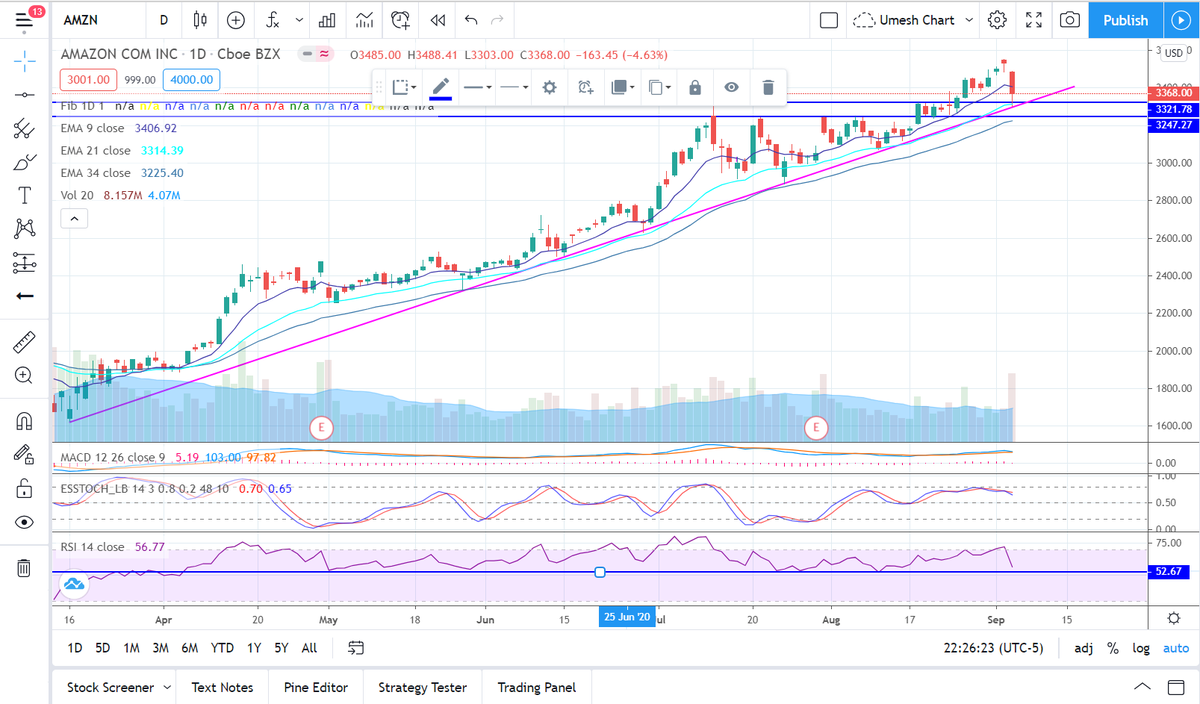The width and height of the screenshot is (1200, 704).
Task: Open chart settings gear in top bar
Action: tap(997, 20)
